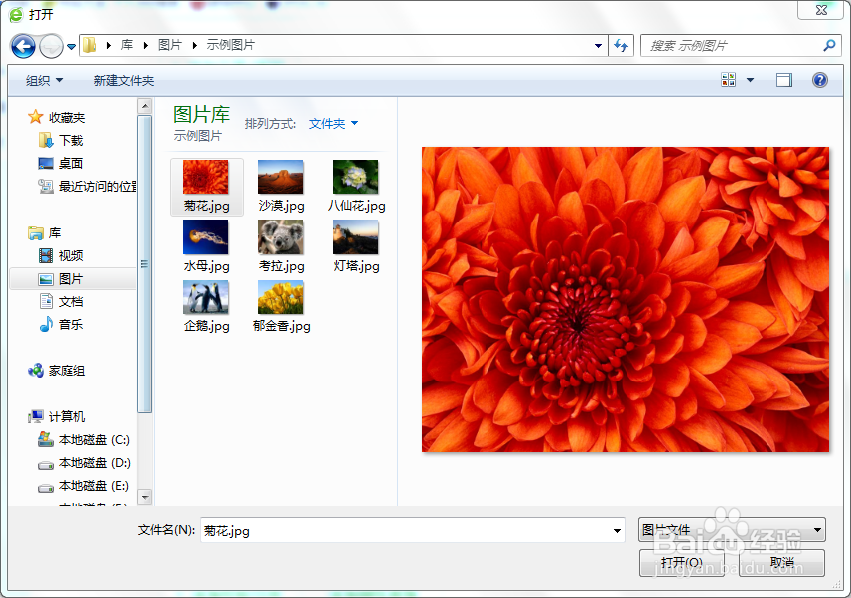851x598 pixels.
Task: Click the sidebar scrollbar up arrow
Action: click(x=145, y=106)
